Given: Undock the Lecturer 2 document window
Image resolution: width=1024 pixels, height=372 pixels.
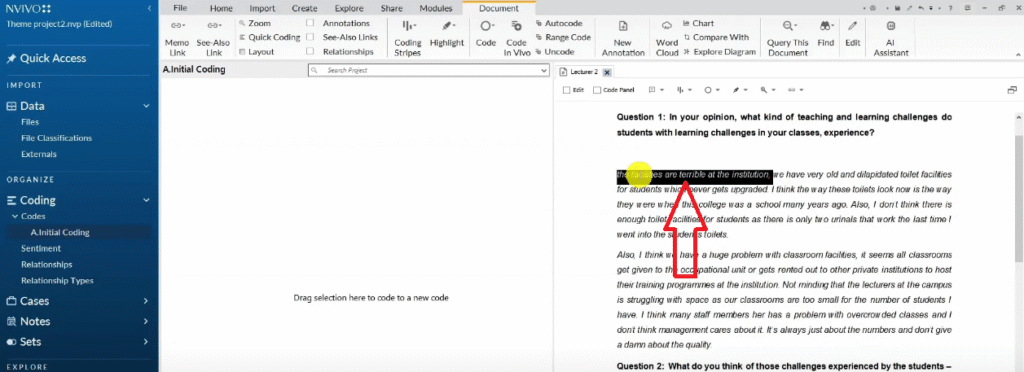Looking at the screenshot, I should [1012, 90].
